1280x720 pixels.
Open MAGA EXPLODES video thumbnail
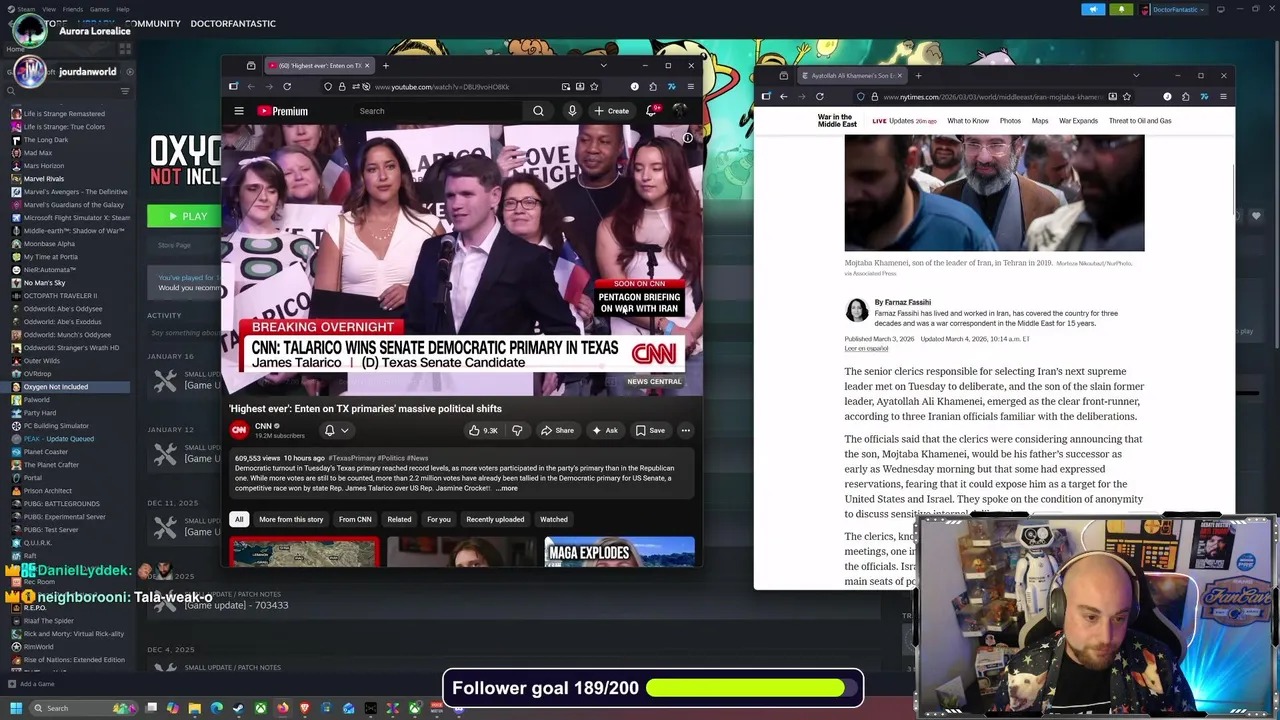point(619,552)
